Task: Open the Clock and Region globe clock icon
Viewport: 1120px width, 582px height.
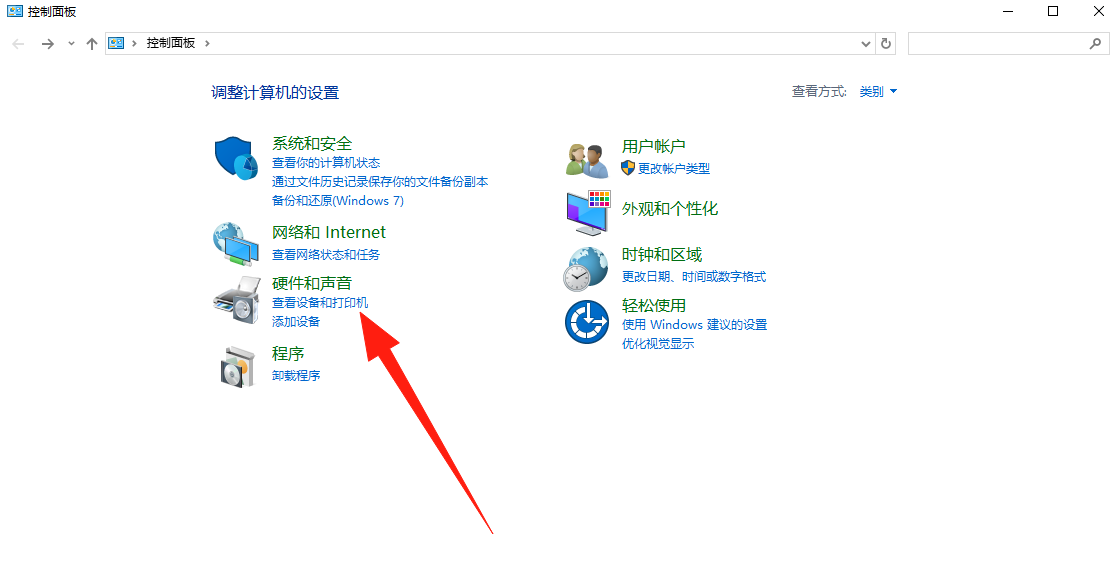Action: click(x=586, y=269)
